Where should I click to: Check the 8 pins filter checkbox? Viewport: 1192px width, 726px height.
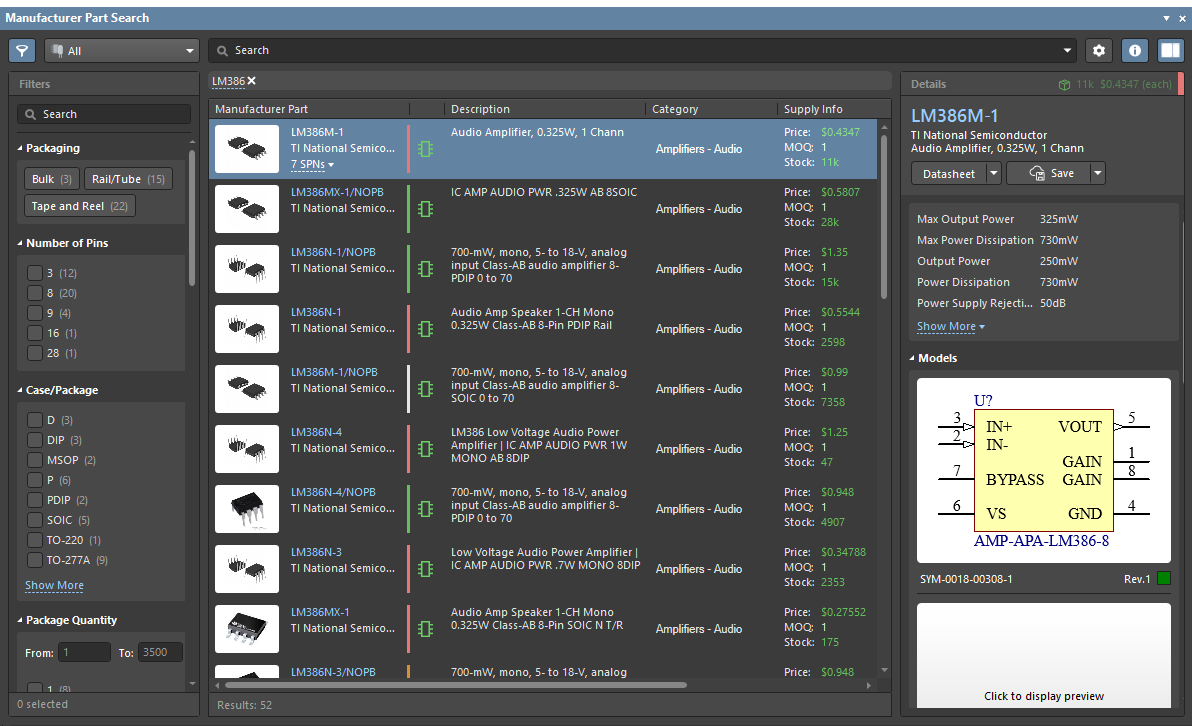(34, 293)
